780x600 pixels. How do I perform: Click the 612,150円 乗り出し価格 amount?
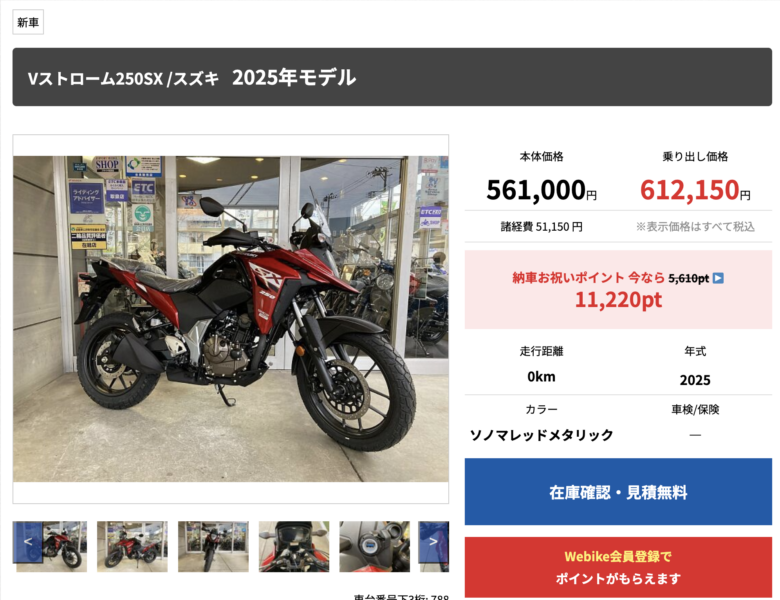[x=695, y=190]
